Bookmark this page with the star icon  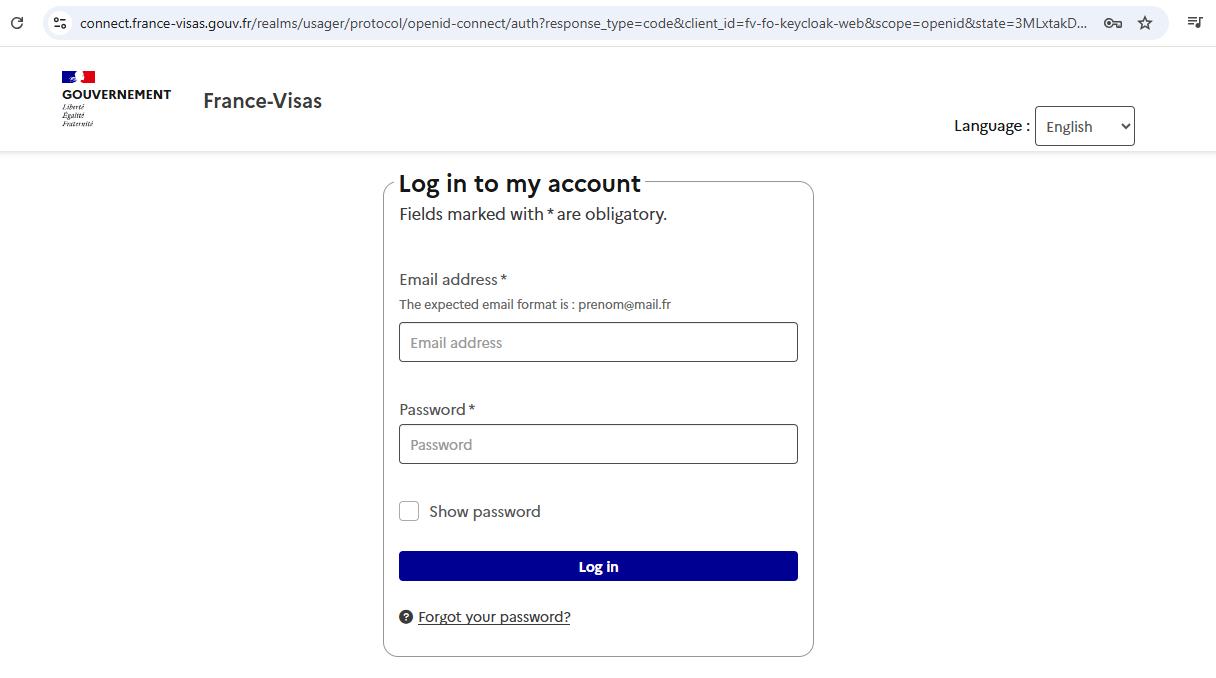pyautogui.click(x=1144, y=22)
